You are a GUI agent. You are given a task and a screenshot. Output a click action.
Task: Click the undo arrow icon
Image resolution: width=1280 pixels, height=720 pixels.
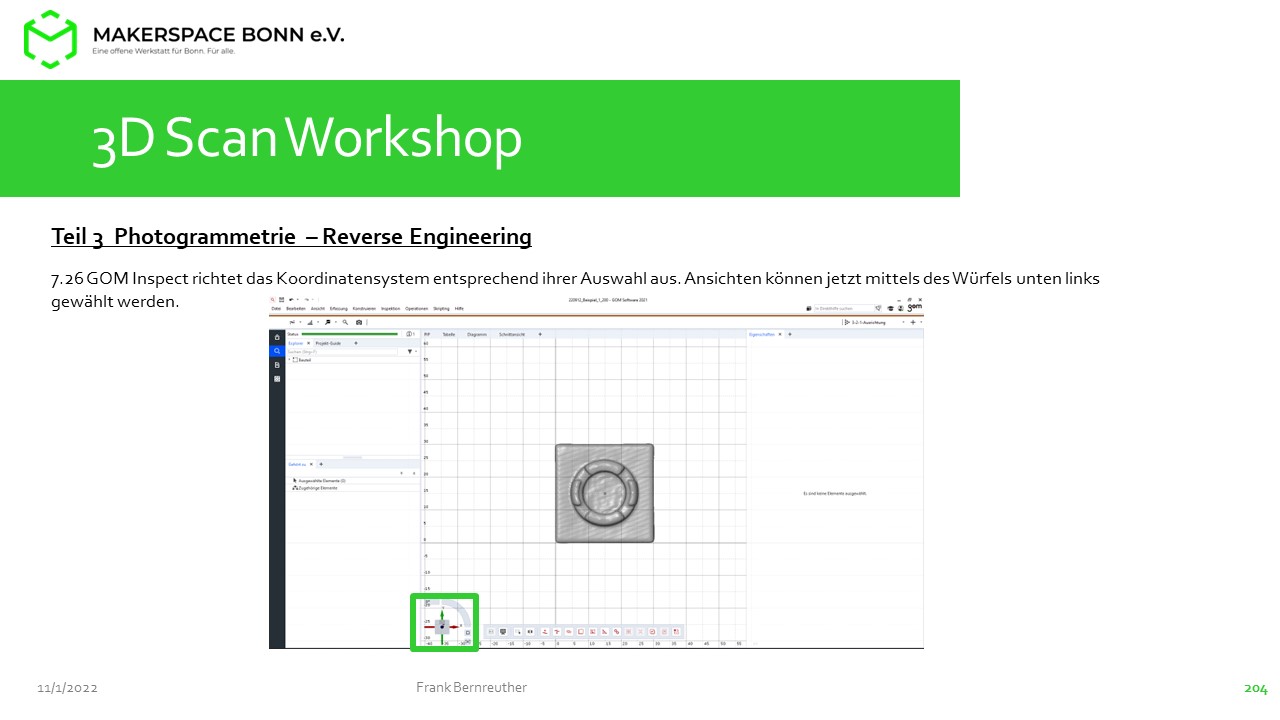point(291,299)
